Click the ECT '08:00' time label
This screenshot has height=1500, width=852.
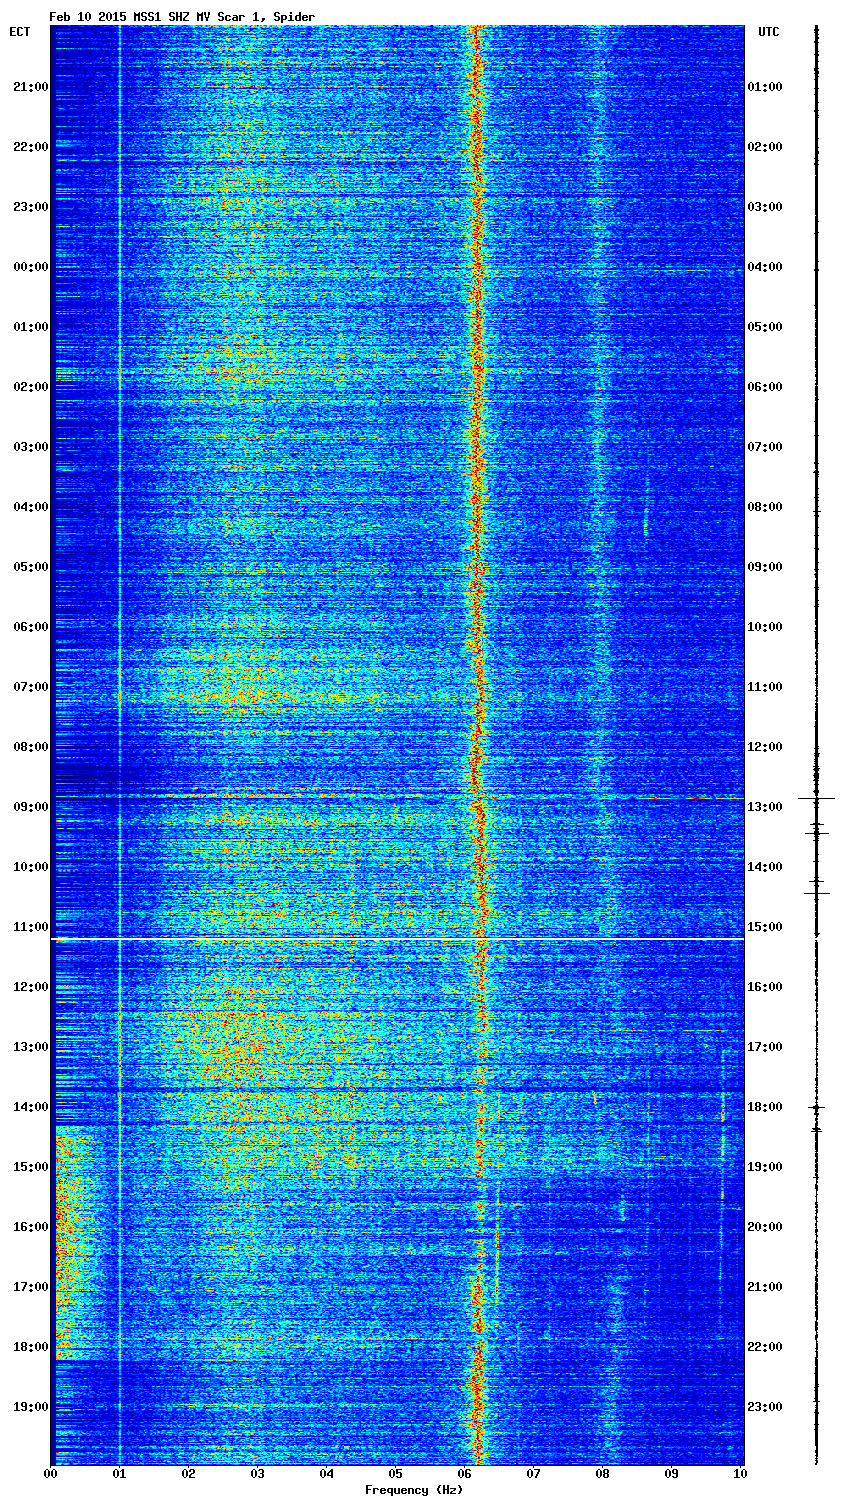[x=30, y=747]
